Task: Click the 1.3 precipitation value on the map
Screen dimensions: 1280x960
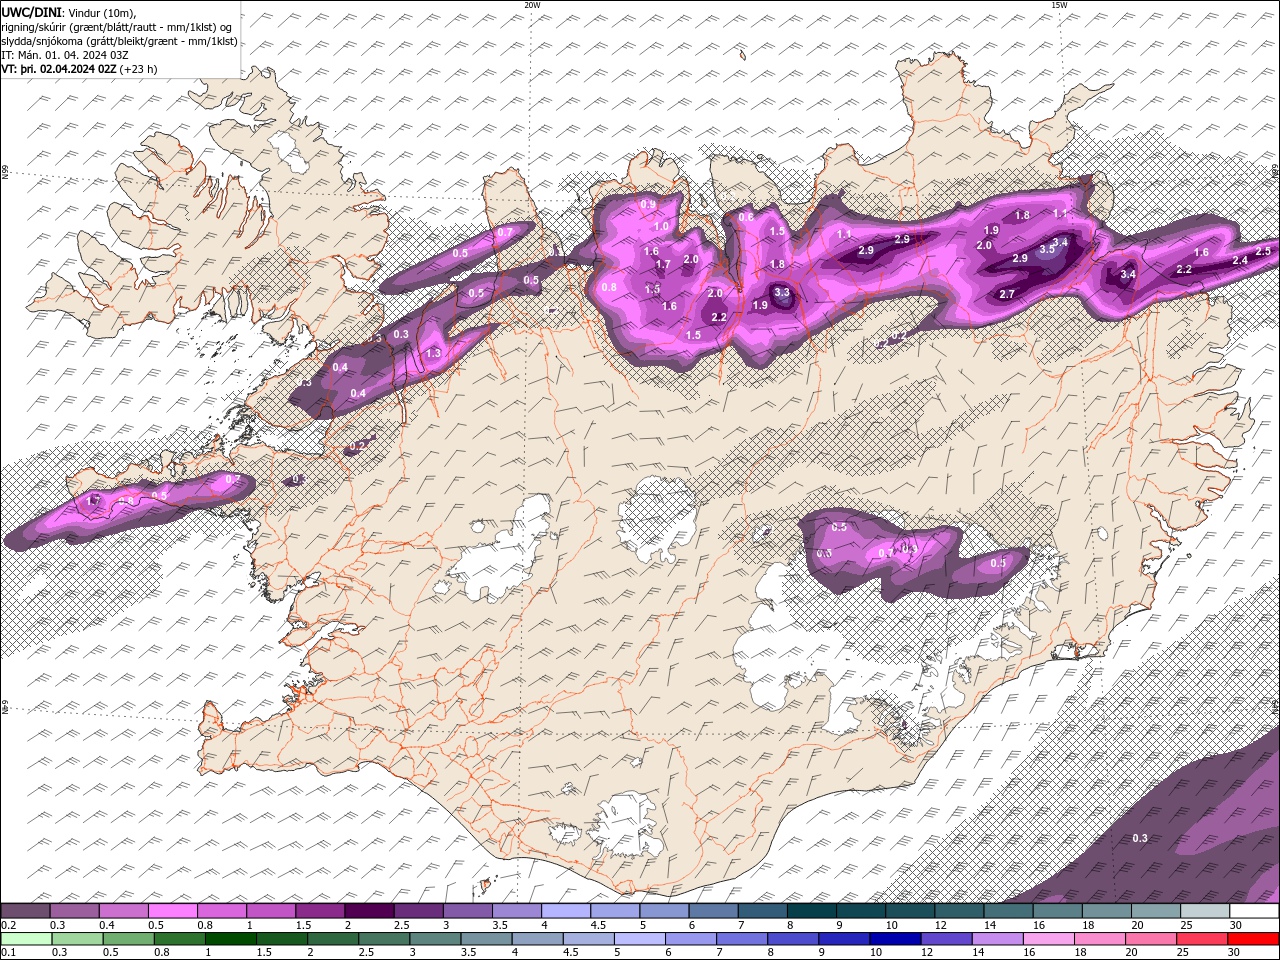Action: [x=433, y=354]
